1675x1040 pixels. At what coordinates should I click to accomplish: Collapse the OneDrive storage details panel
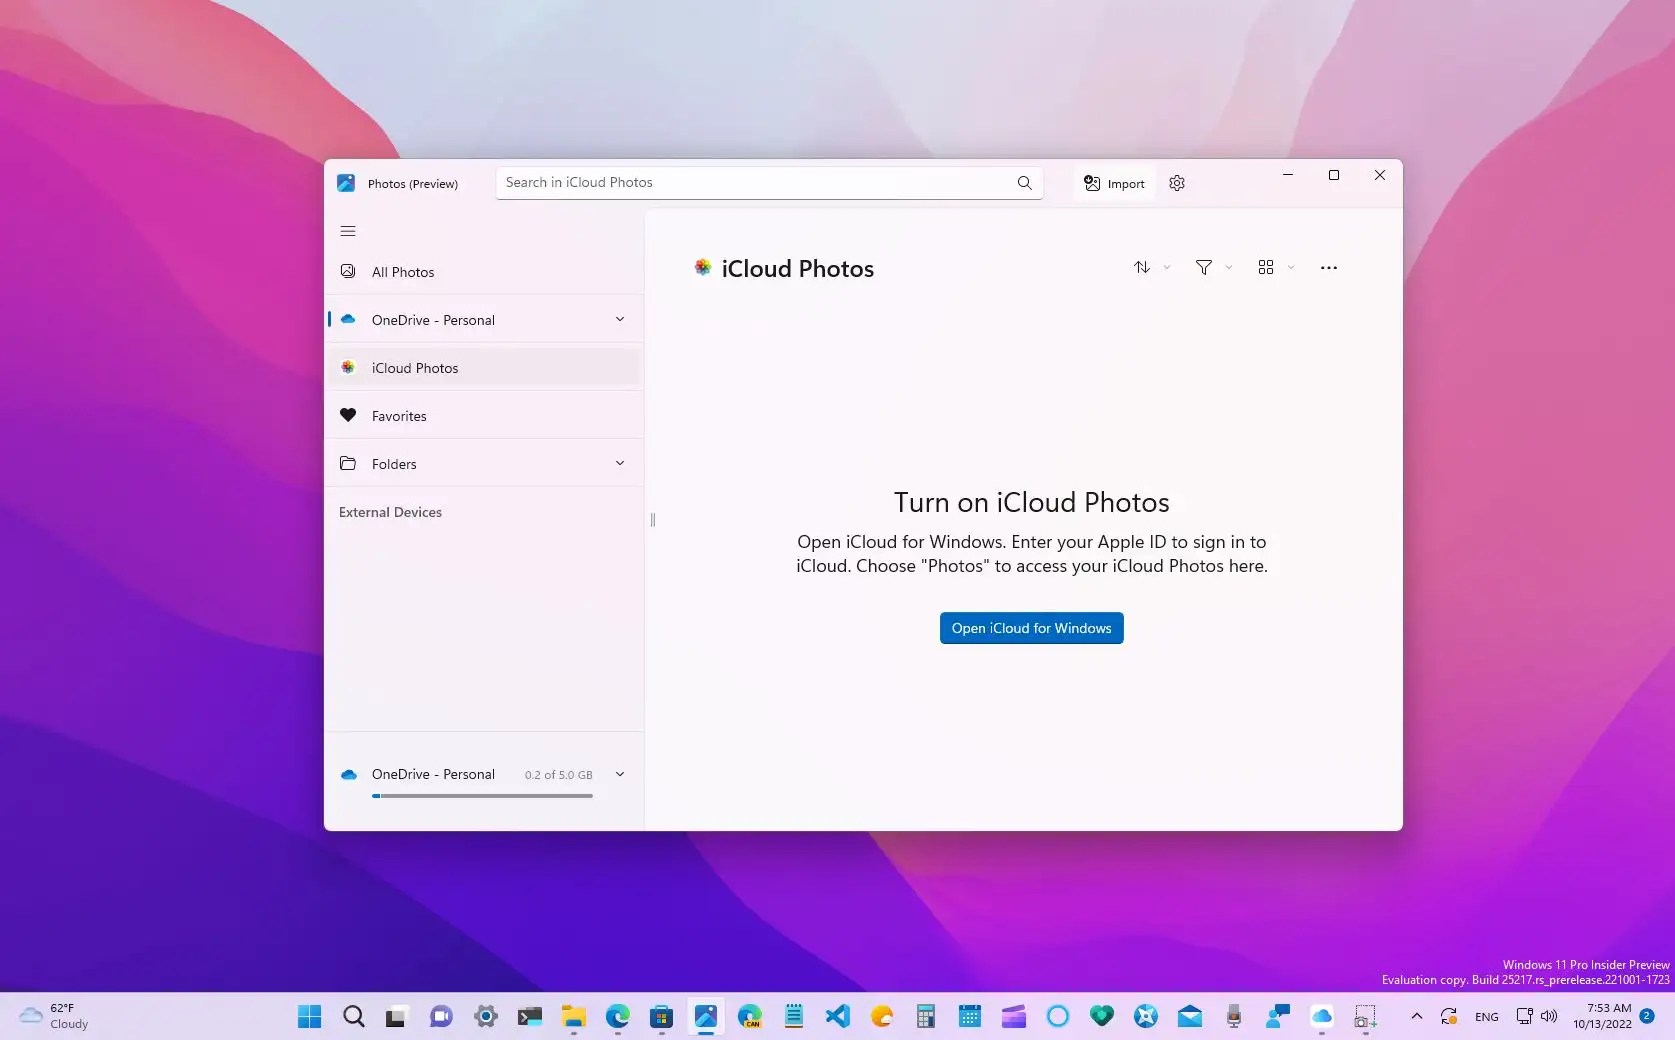(620, 774)
